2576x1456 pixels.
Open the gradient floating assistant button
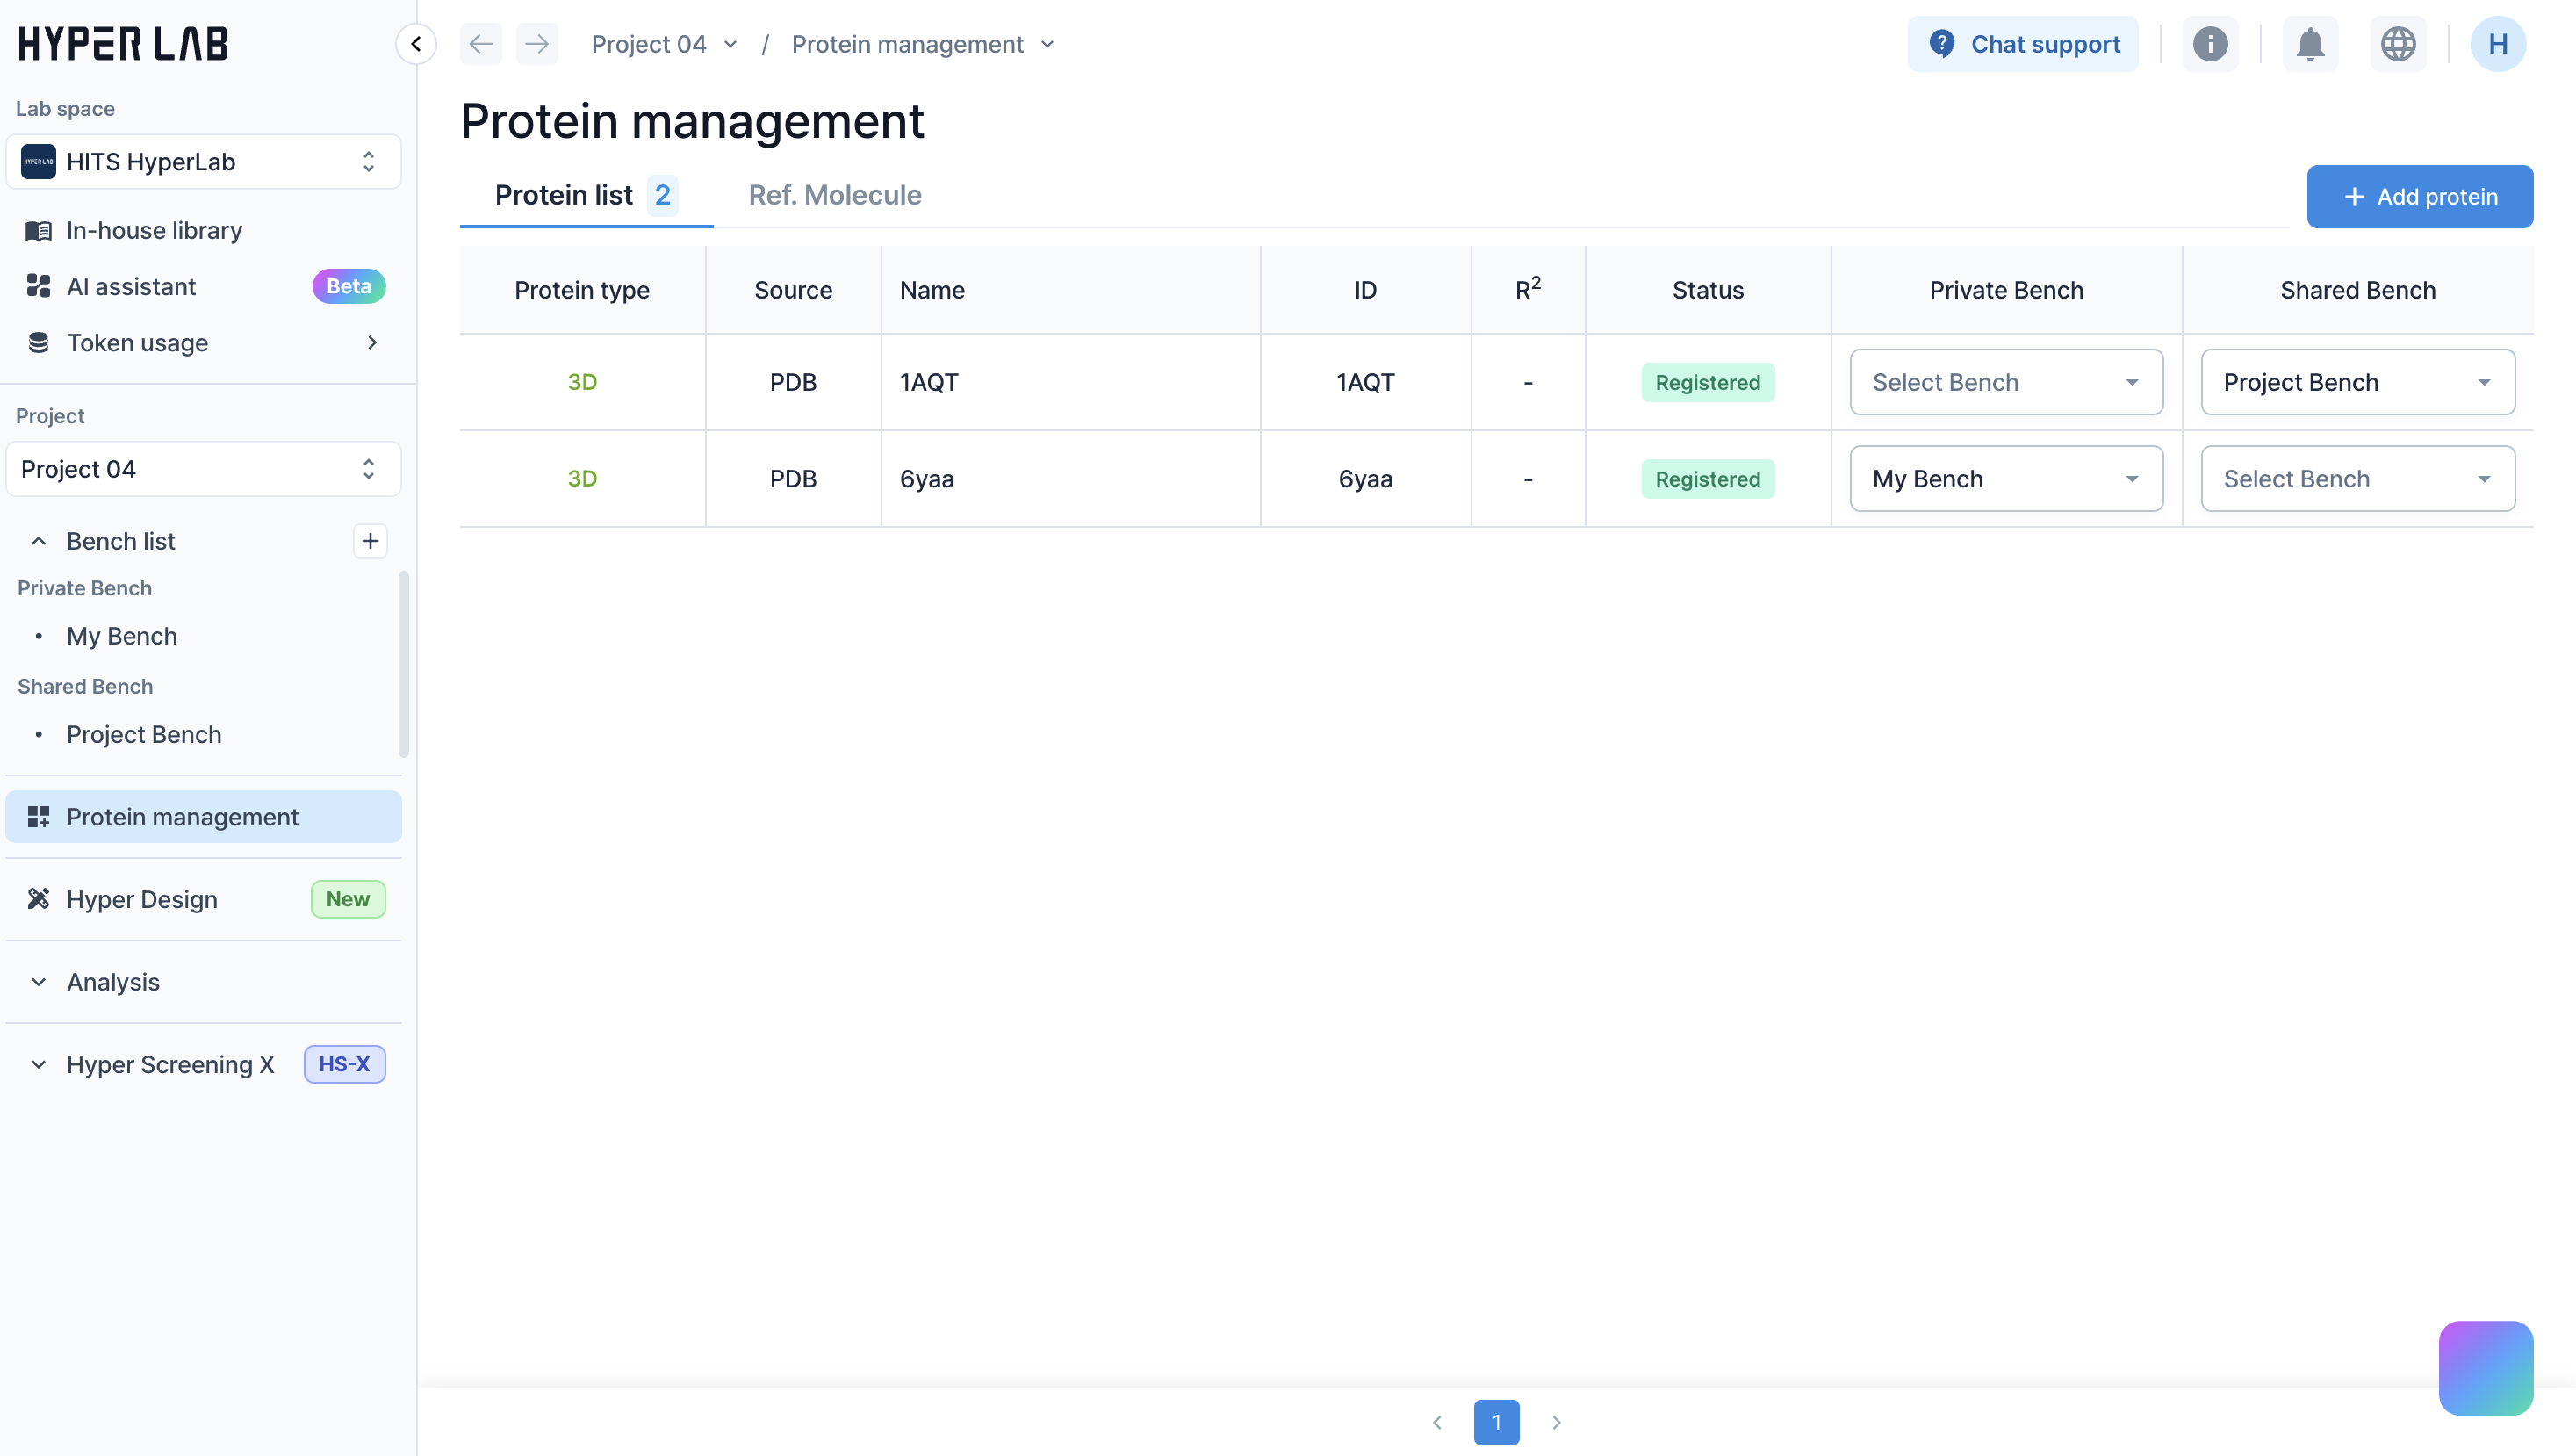(x=2485, y=1367)
